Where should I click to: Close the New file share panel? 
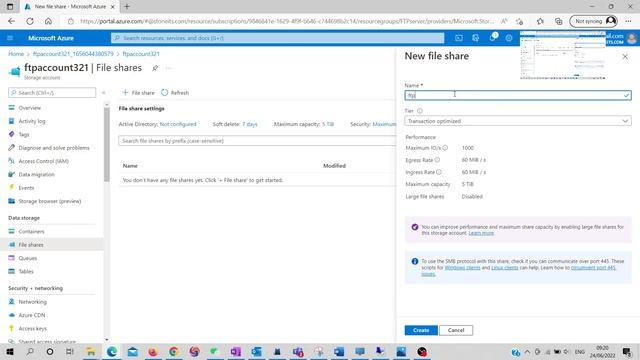[x=625, y=57]
